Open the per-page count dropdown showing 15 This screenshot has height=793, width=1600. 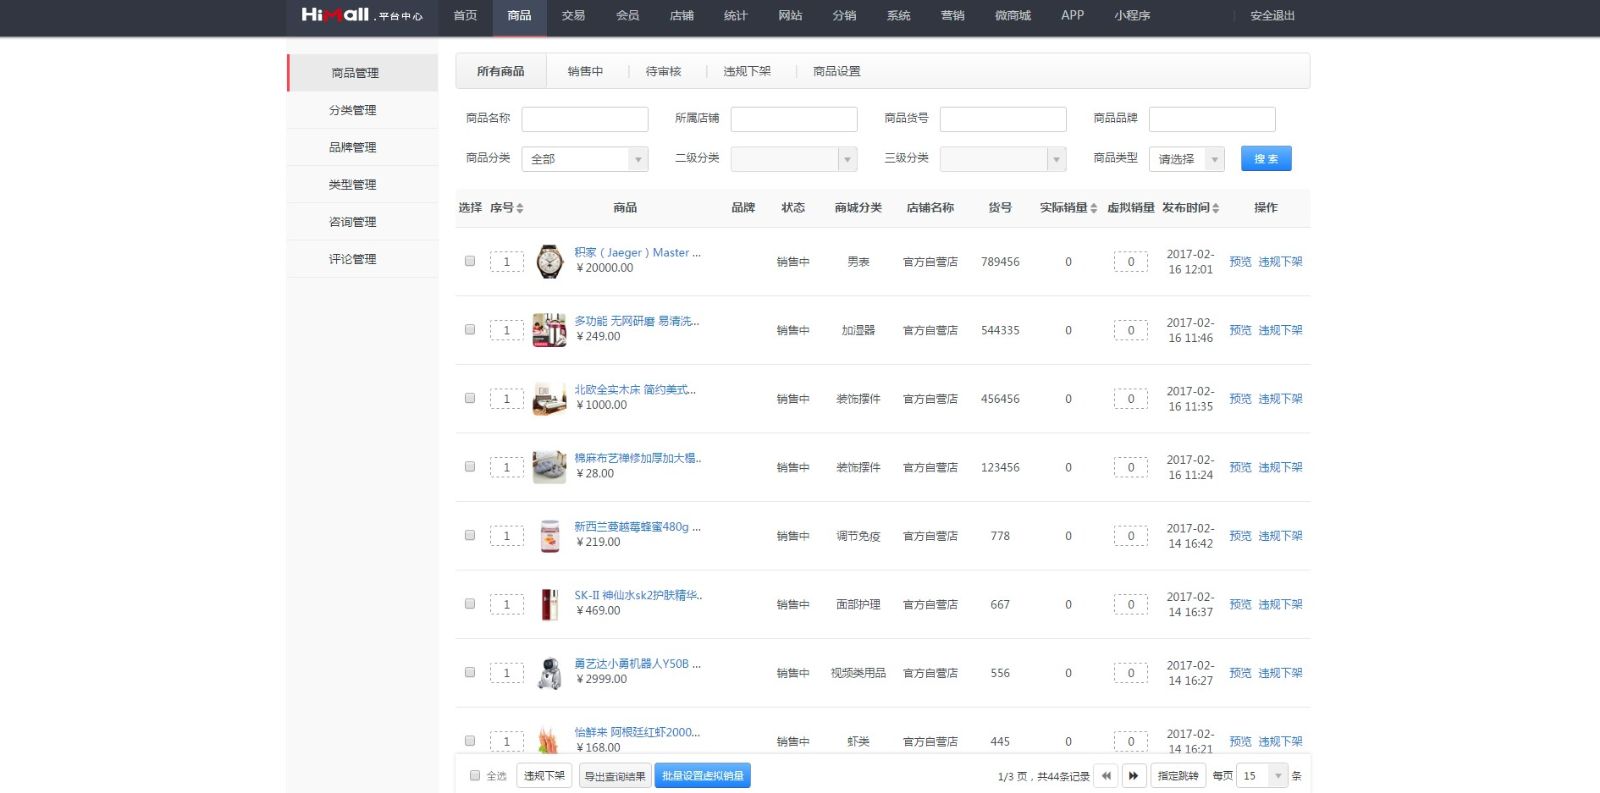(x=1262, y=776)
